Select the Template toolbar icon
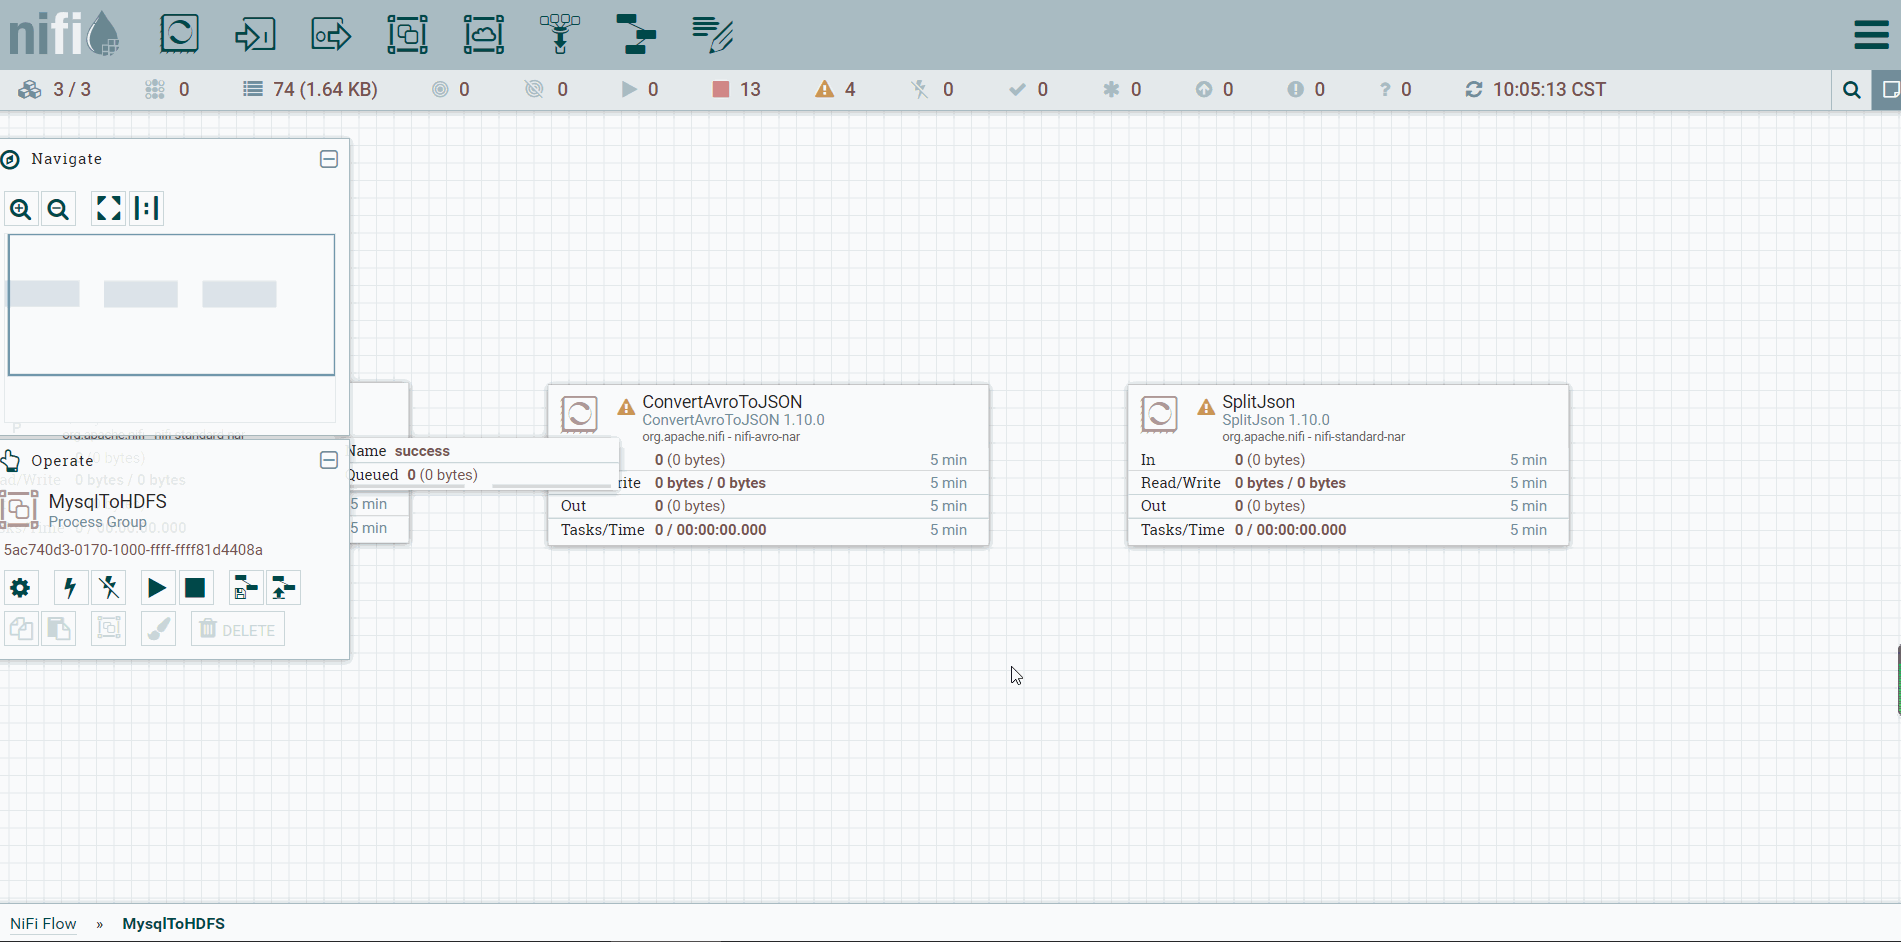The image size is (1901, 942). [x=636, y=34]
